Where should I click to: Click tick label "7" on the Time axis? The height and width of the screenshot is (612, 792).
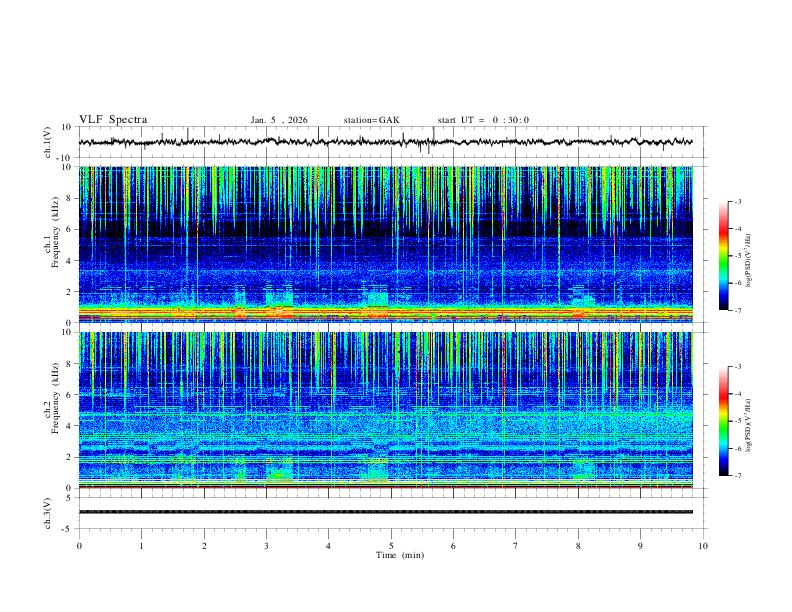pos(516,546)
